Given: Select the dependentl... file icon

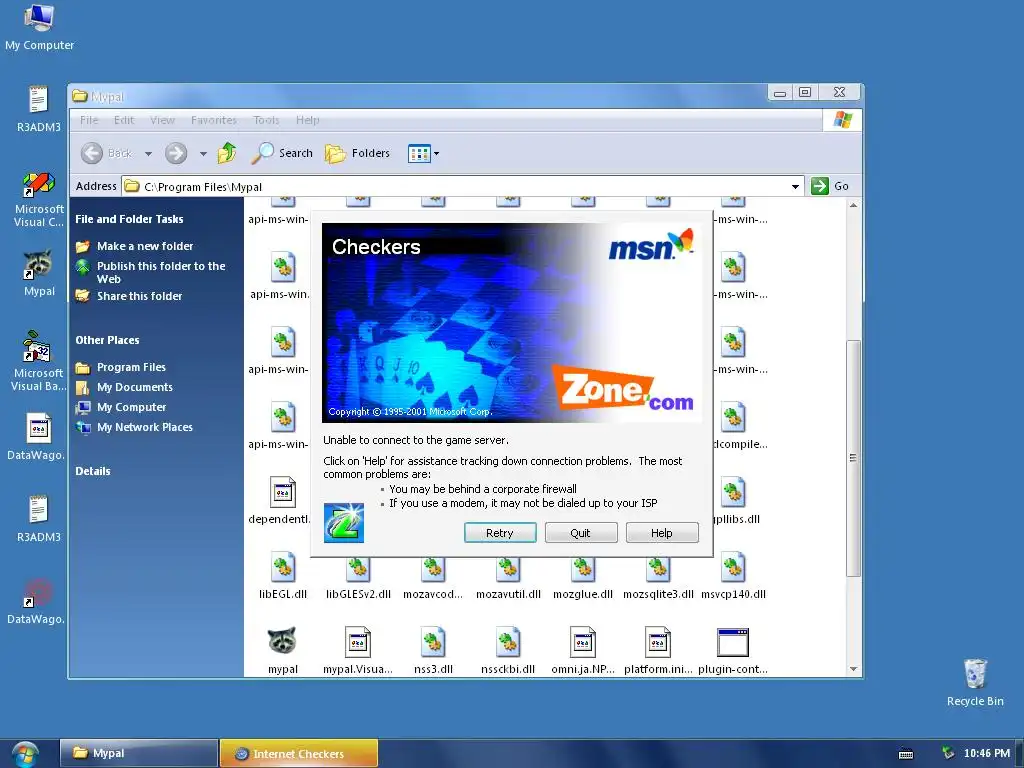Looking at the screenshot, I should [283, 492].
